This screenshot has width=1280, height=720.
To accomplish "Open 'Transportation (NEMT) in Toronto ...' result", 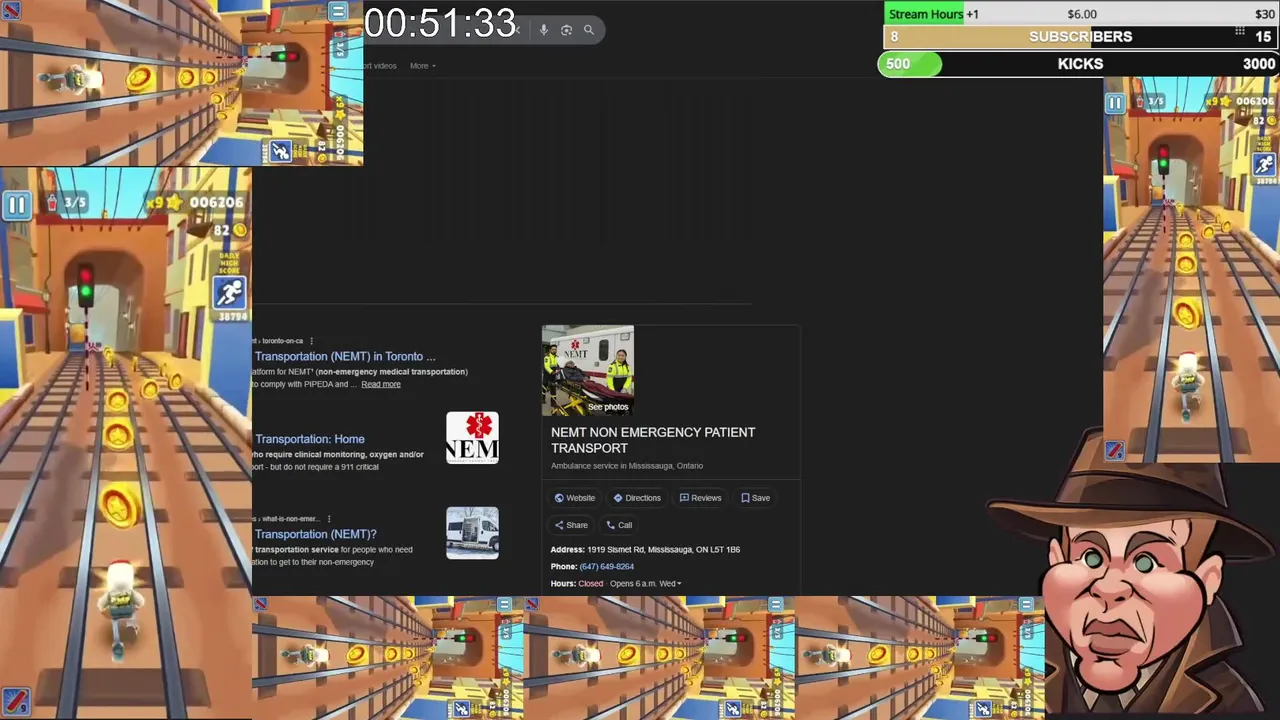I will (345, 356).
